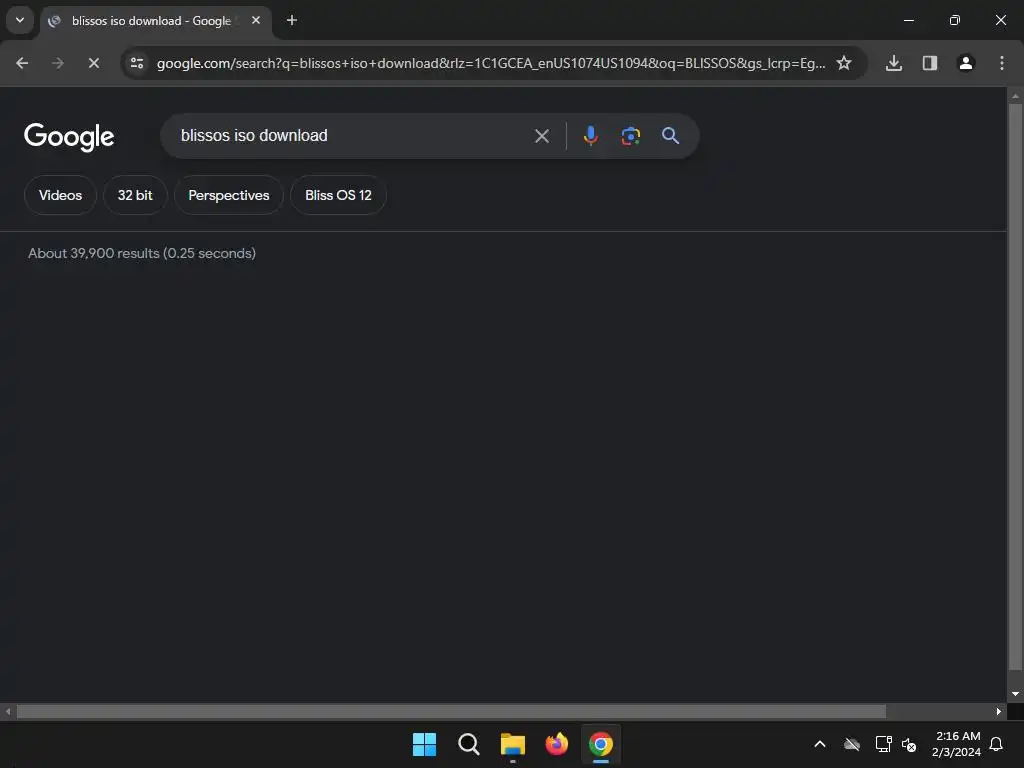Go to Google home via logo
Screen dimensions: 1024x768
69,136
